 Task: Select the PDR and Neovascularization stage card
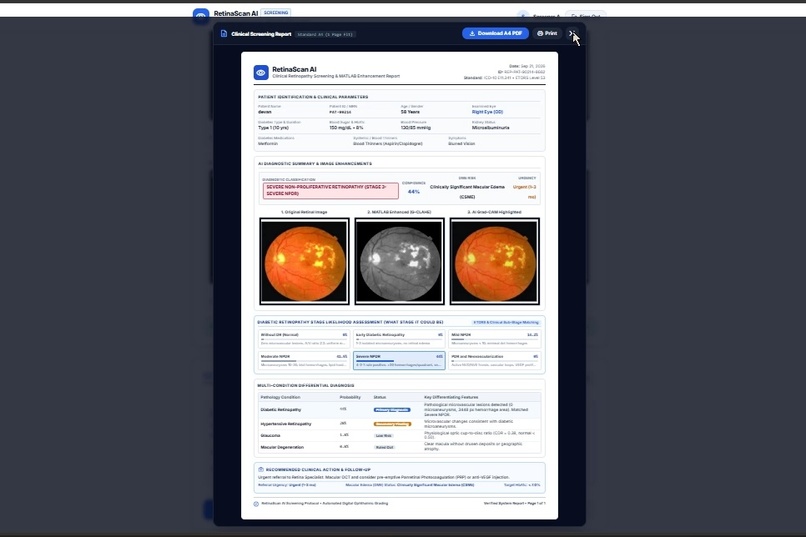tap(494, 360)
